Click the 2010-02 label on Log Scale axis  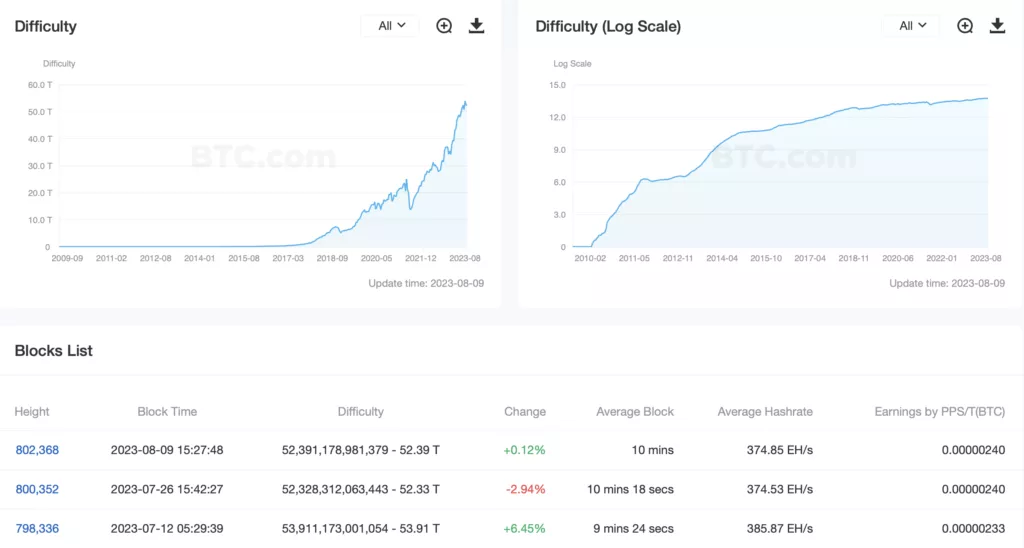(x=590, y=258)
